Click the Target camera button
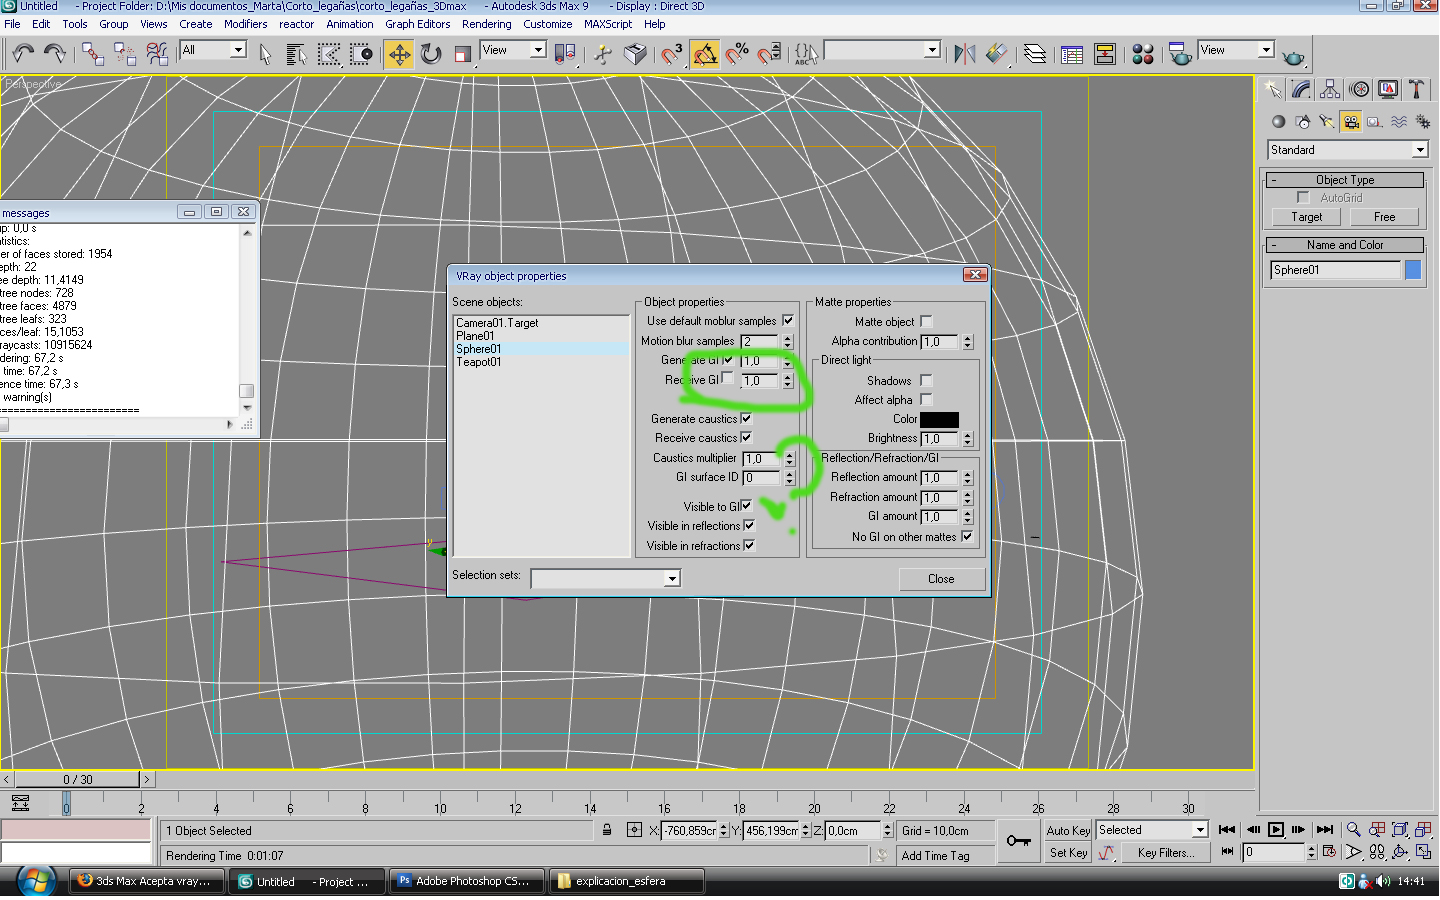This screenshot has width=1440, height=900. (x=1306, y=217)
